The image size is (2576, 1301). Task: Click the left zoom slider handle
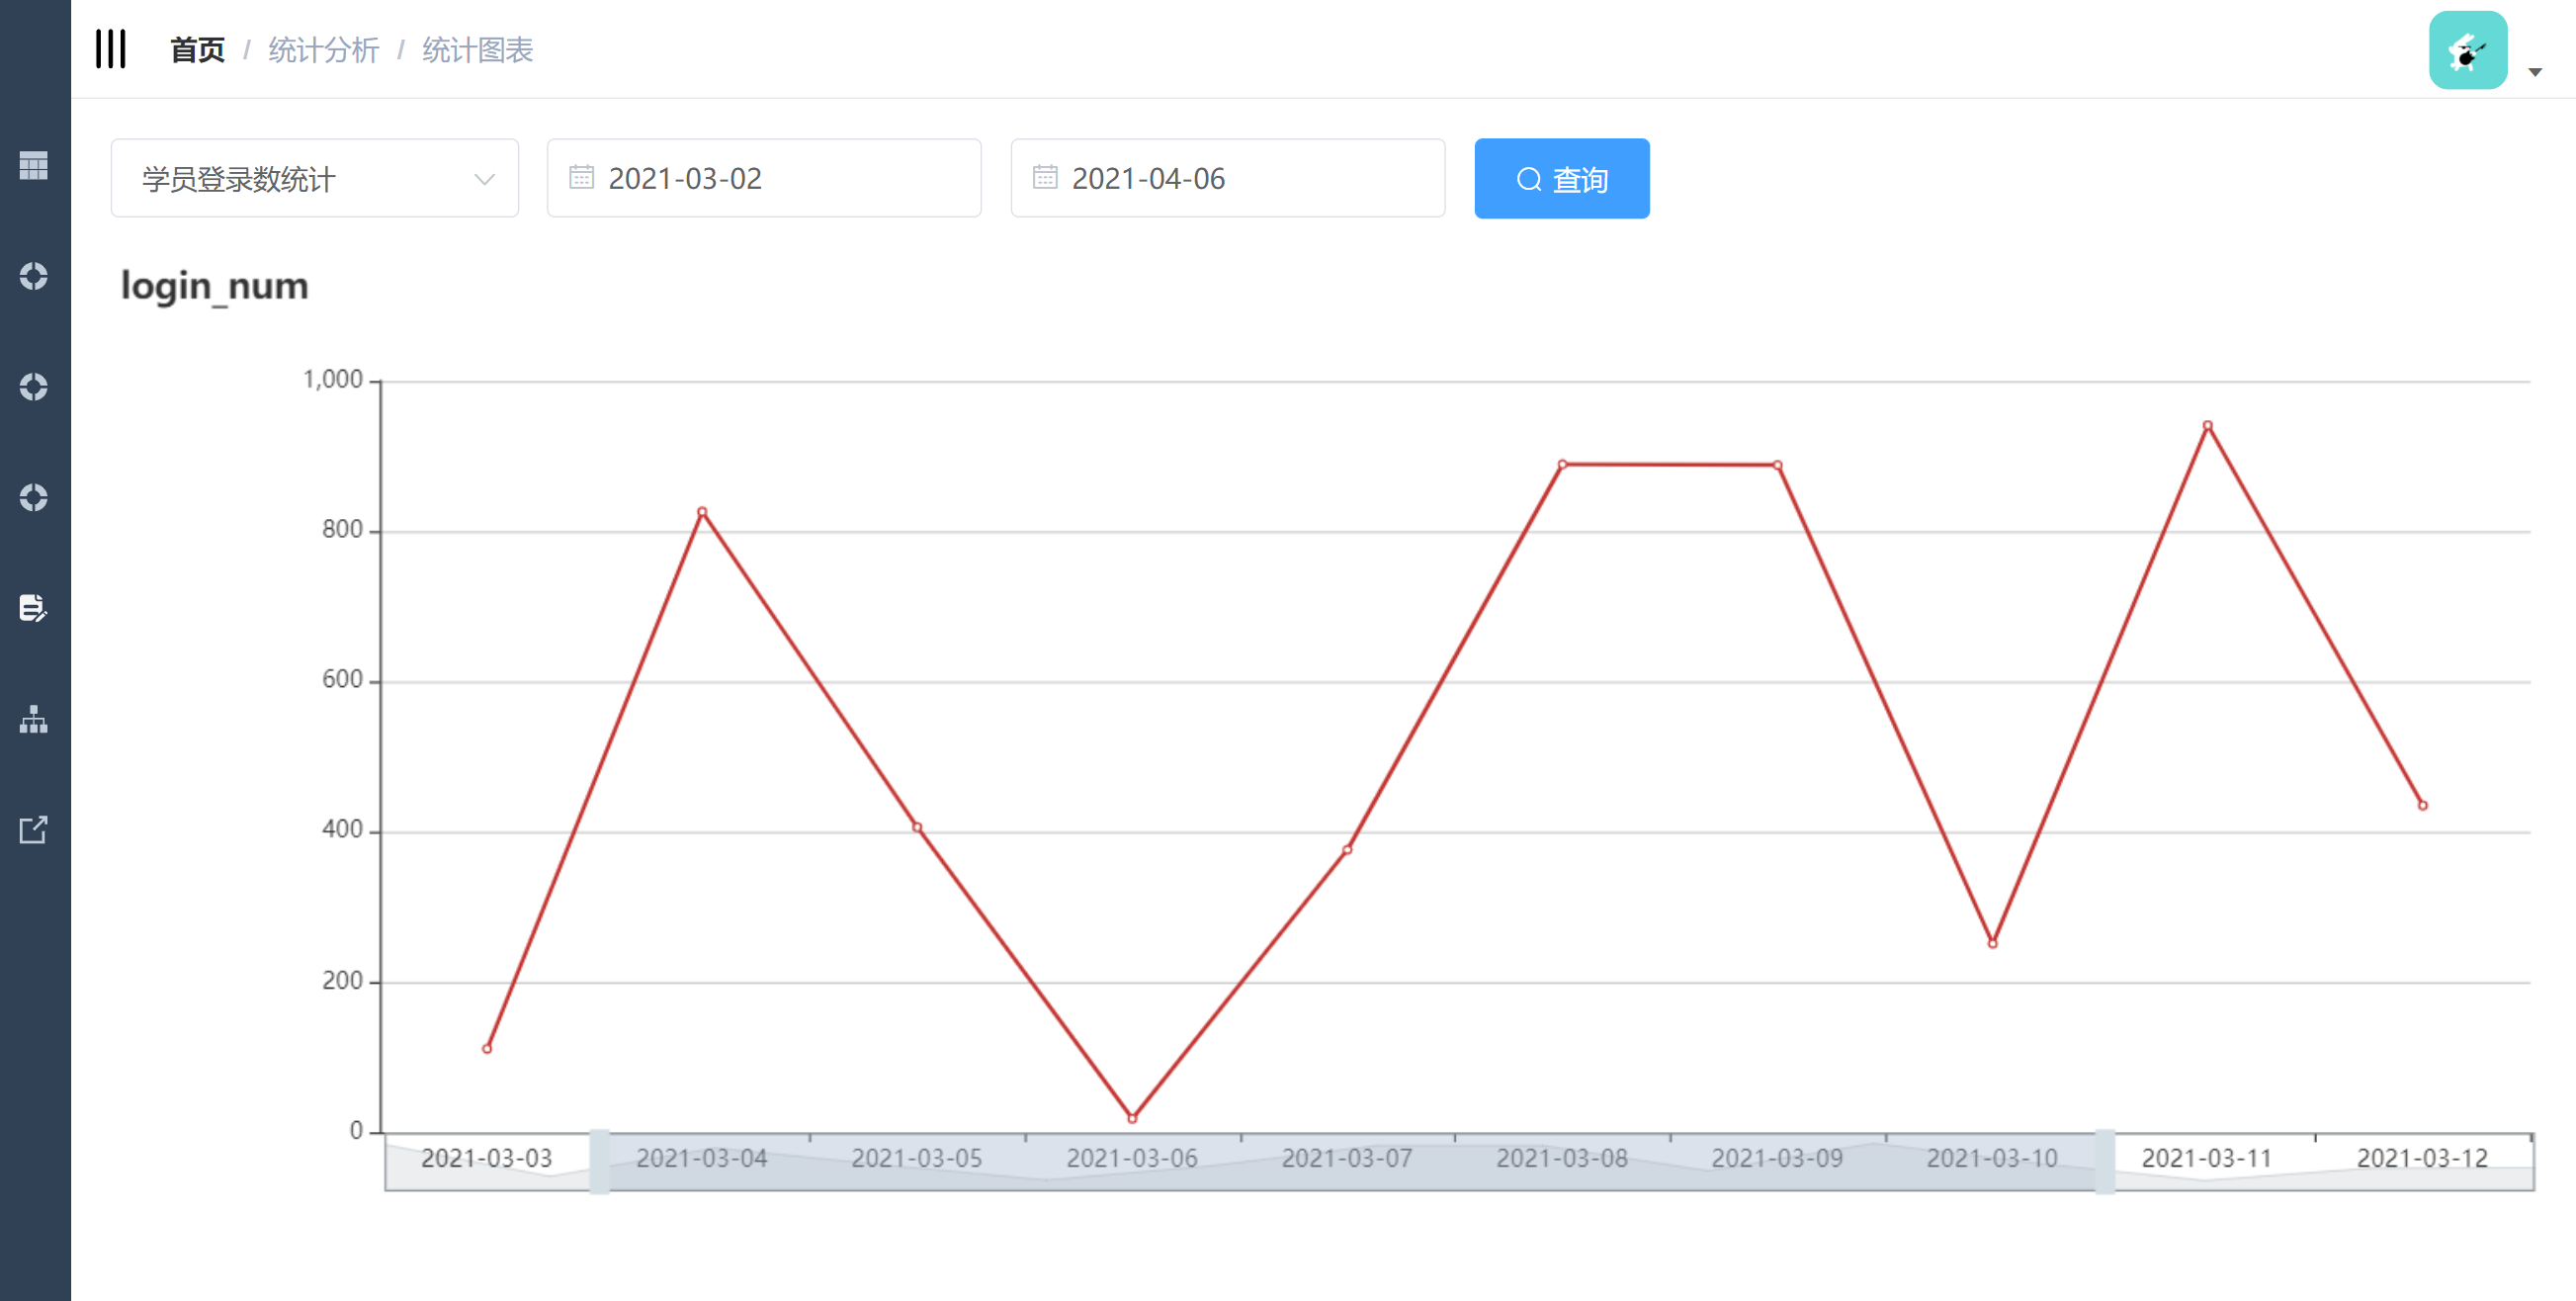[x=599, y=1161]
